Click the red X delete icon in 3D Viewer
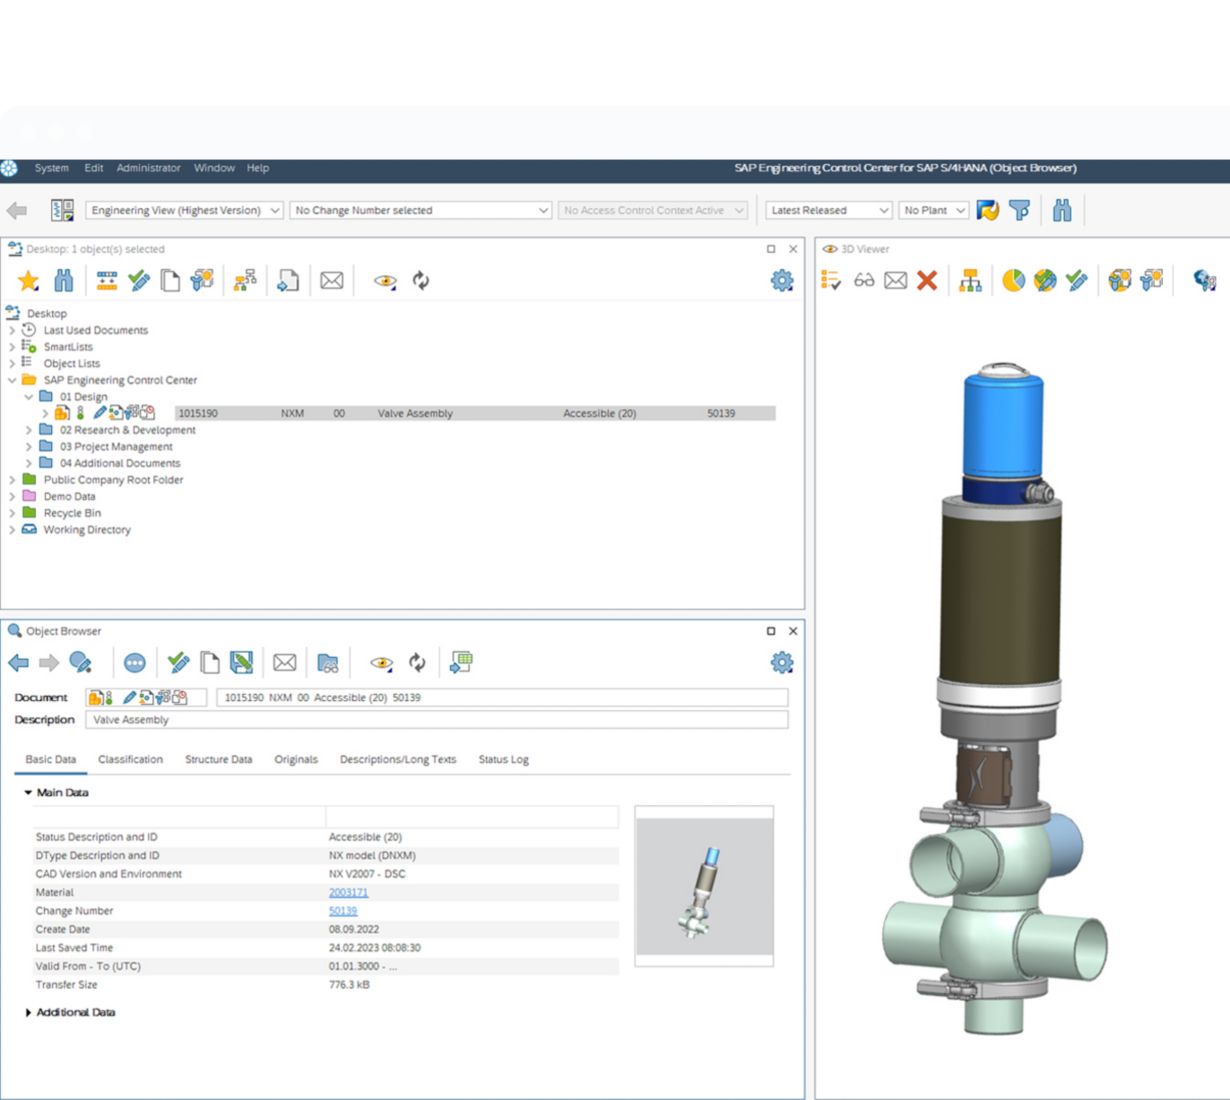 tap(927, 281)
